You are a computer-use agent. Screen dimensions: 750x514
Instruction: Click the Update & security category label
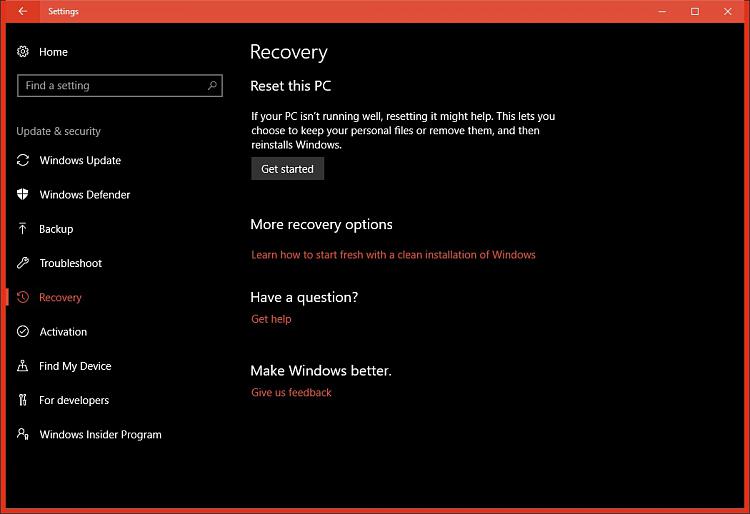click(58, 131)
